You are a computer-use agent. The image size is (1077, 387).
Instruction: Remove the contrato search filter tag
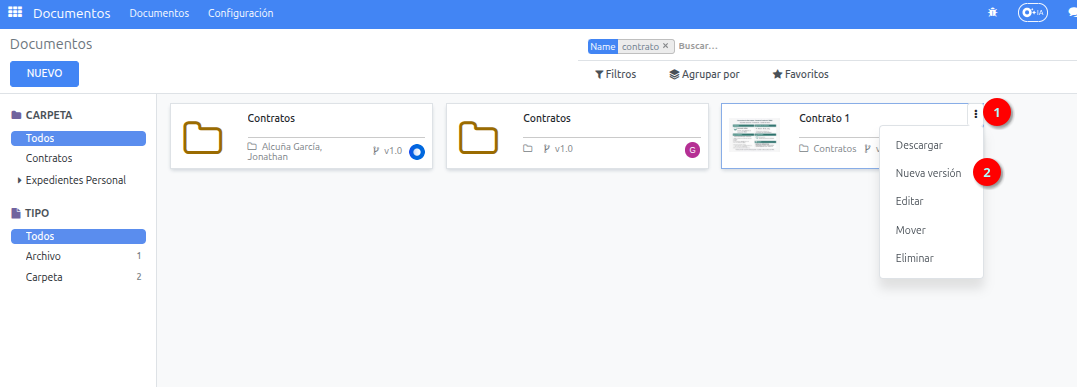coord(665,46)
